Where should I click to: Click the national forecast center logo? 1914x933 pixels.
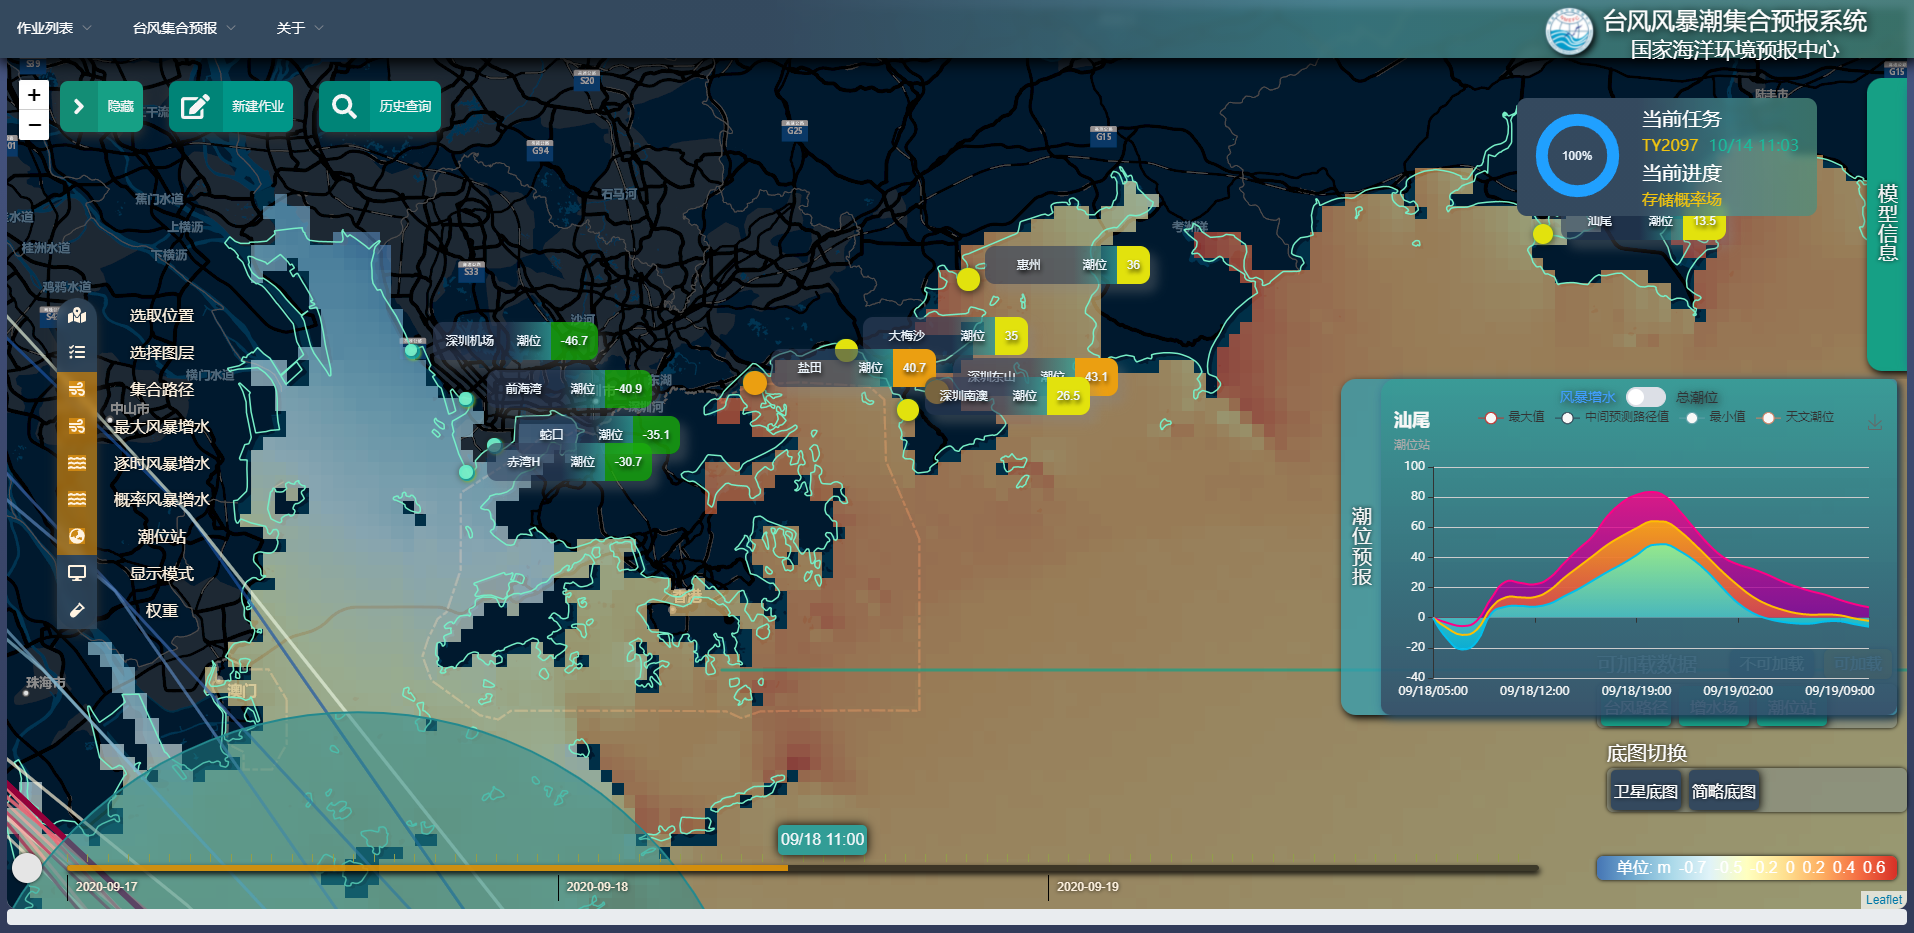click(1569, 31)
